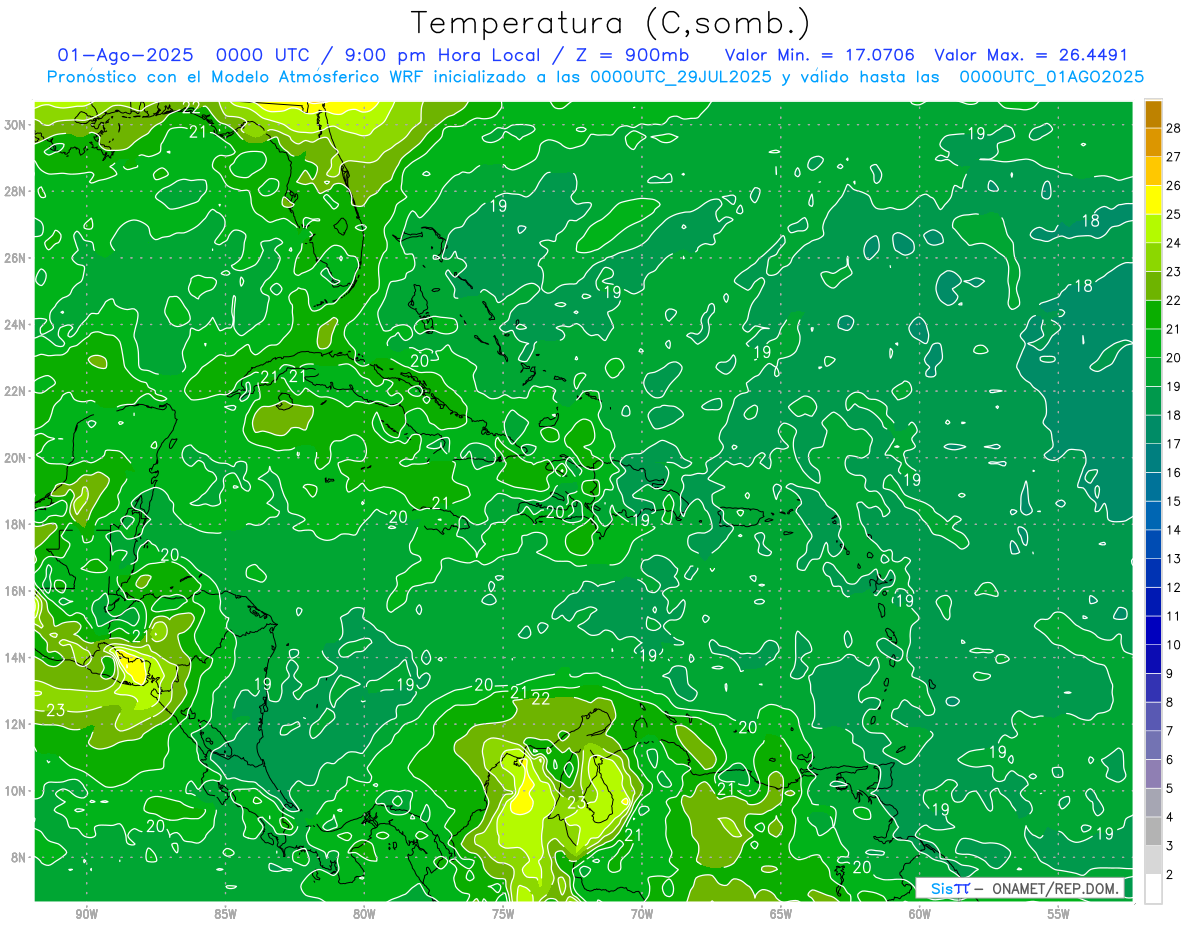Click the 24N latitude axis label
This screenshot has height=927, width=1200.
pyautogui.click(x=16, y=324)
